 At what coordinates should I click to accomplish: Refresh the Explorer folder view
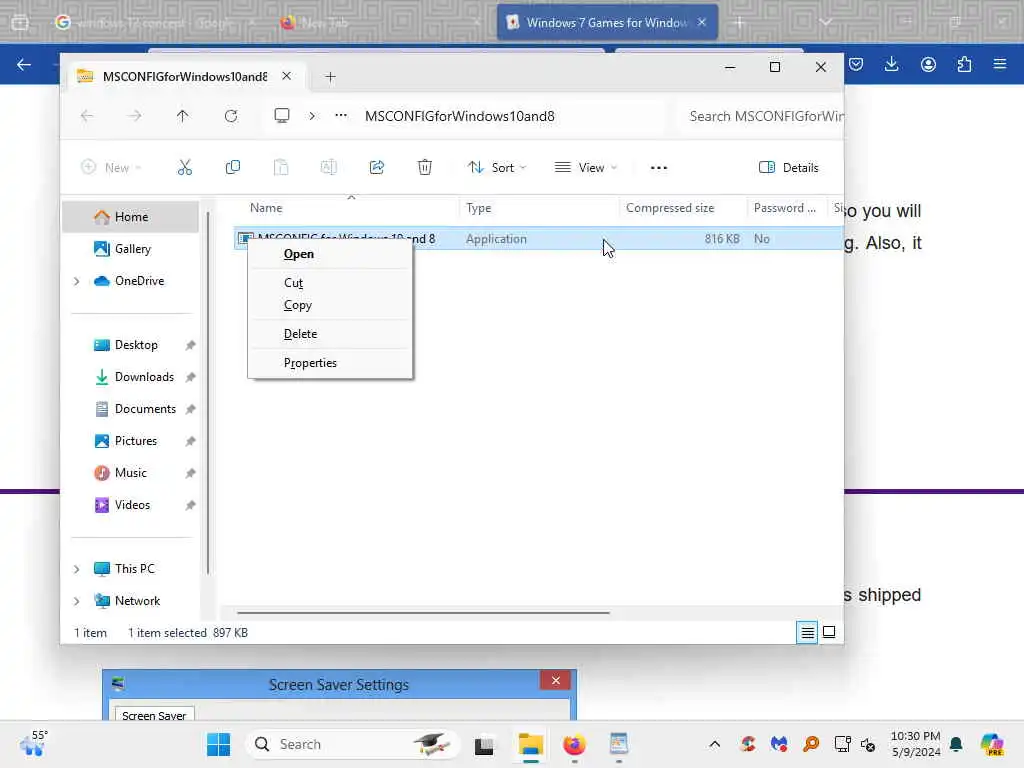point(231,116)
